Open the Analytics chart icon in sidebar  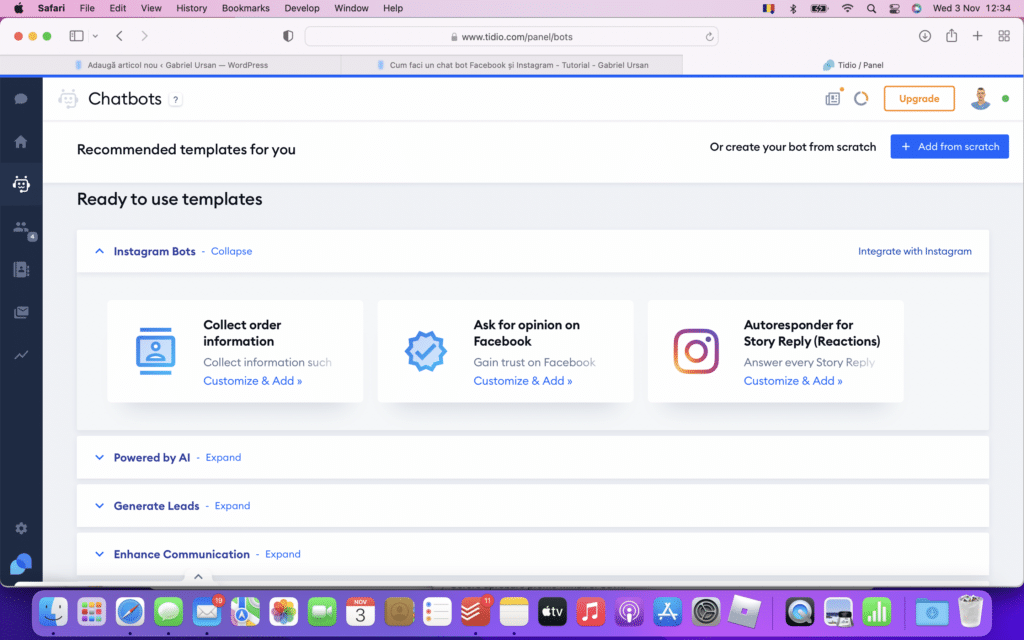(x=21, y=355)
